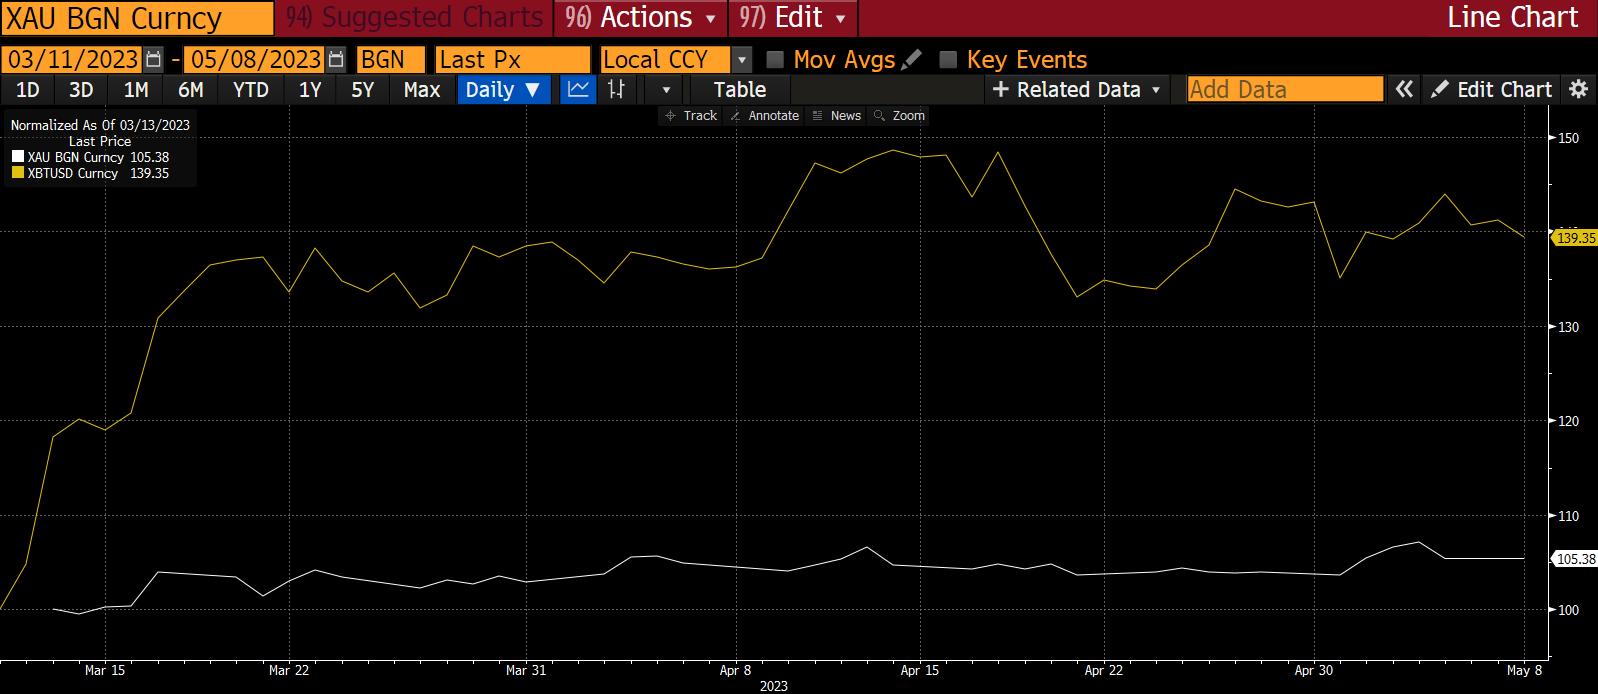Image resolution: width=1598 pixels, height=694 pixels.
Task: Click the Mov Avgs pencil edit icon
Action: (911, 60)
